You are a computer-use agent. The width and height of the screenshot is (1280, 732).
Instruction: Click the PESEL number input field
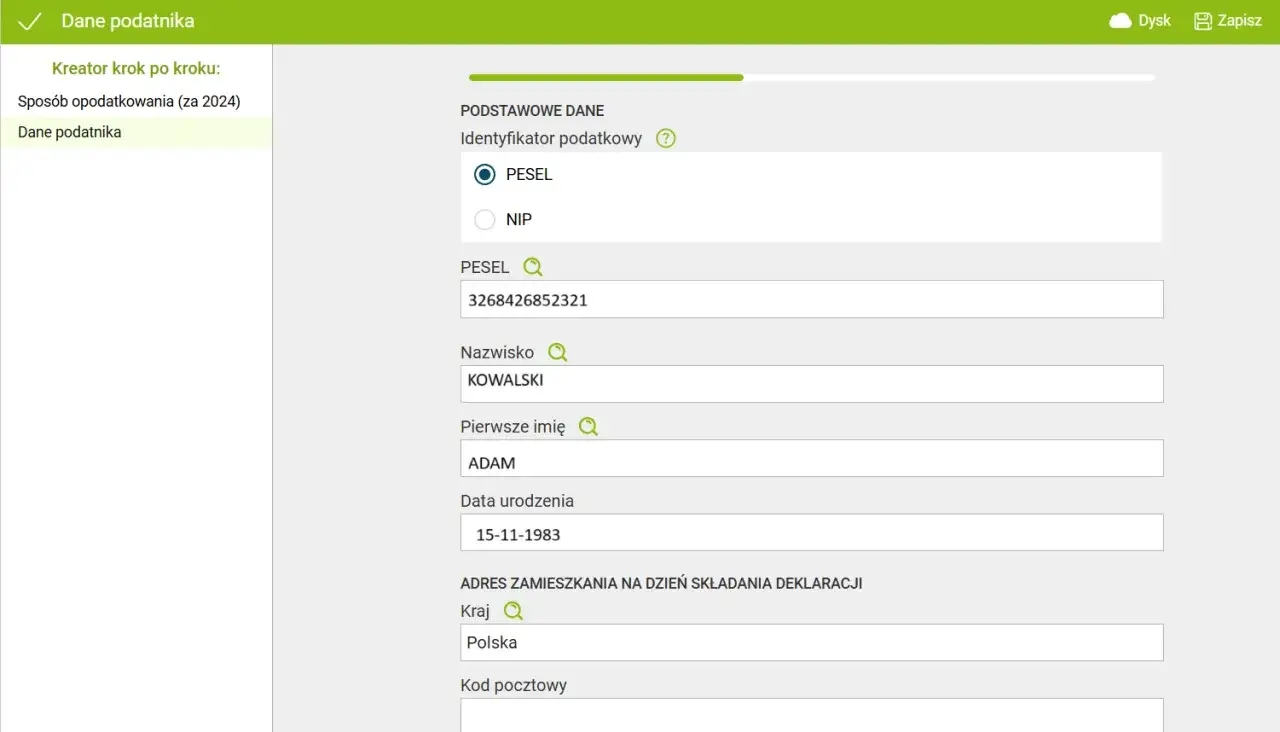811,299
